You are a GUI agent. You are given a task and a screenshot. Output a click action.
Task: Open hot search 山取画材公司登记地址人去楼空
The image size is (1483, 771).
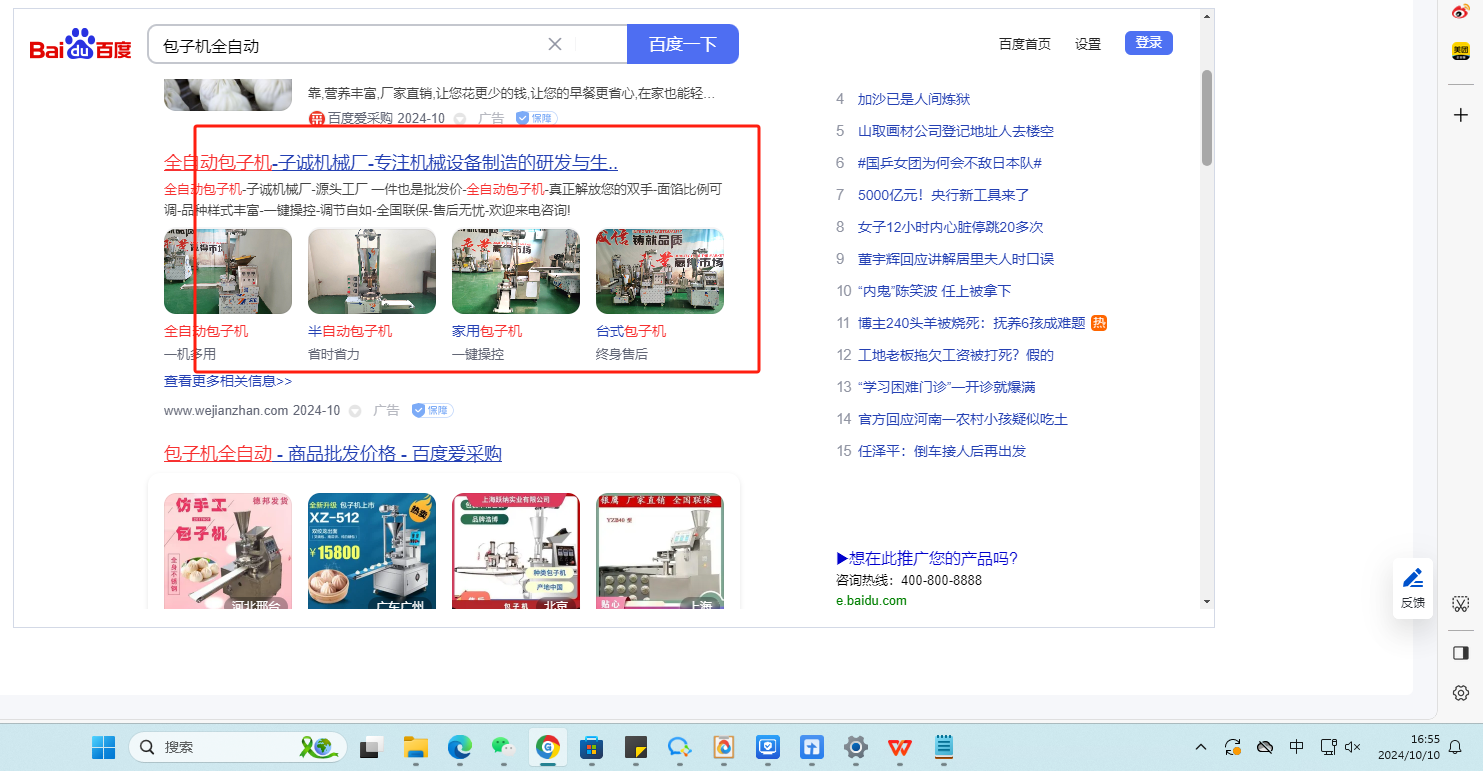click(956, 131)
